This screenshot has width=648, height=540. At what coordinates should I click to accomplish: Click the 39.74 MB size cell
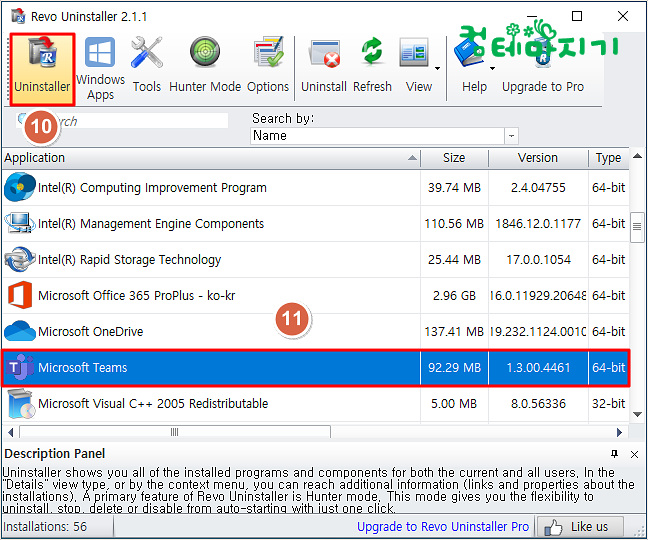tap(454, 188)
